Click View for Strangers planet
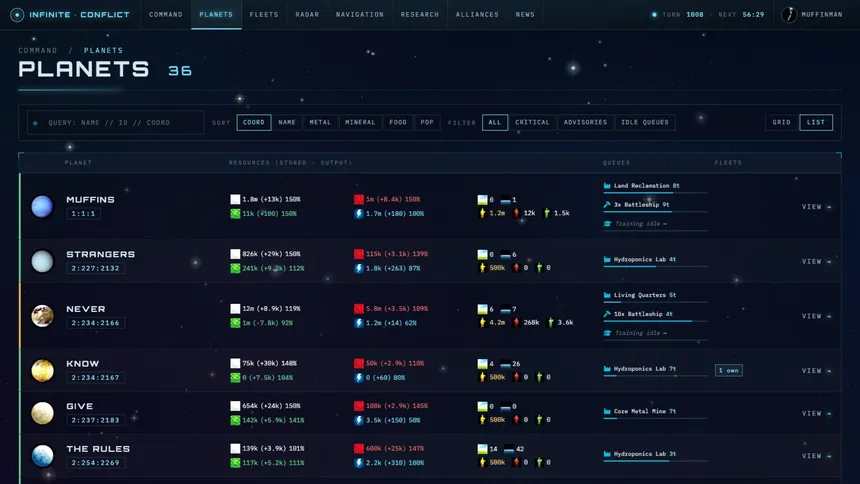The height and width of the screenshot is (484, 860). [x=816, y=262]
